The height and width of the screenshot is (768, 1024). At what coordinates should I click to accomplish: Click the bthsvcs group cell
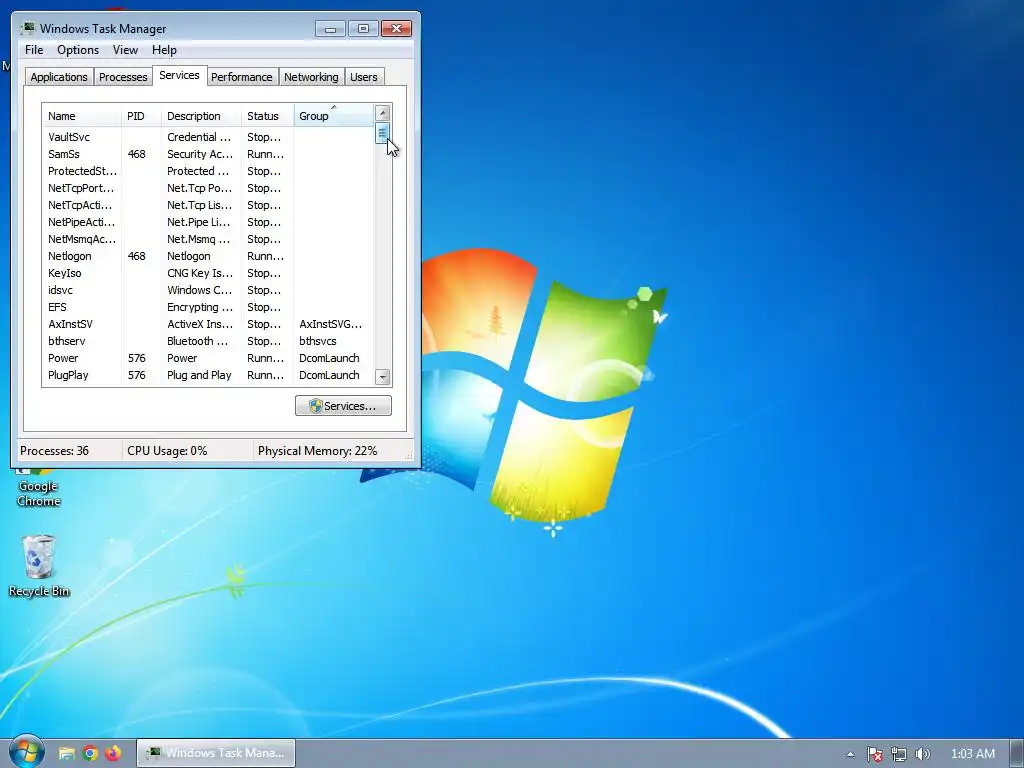[317, 341]
